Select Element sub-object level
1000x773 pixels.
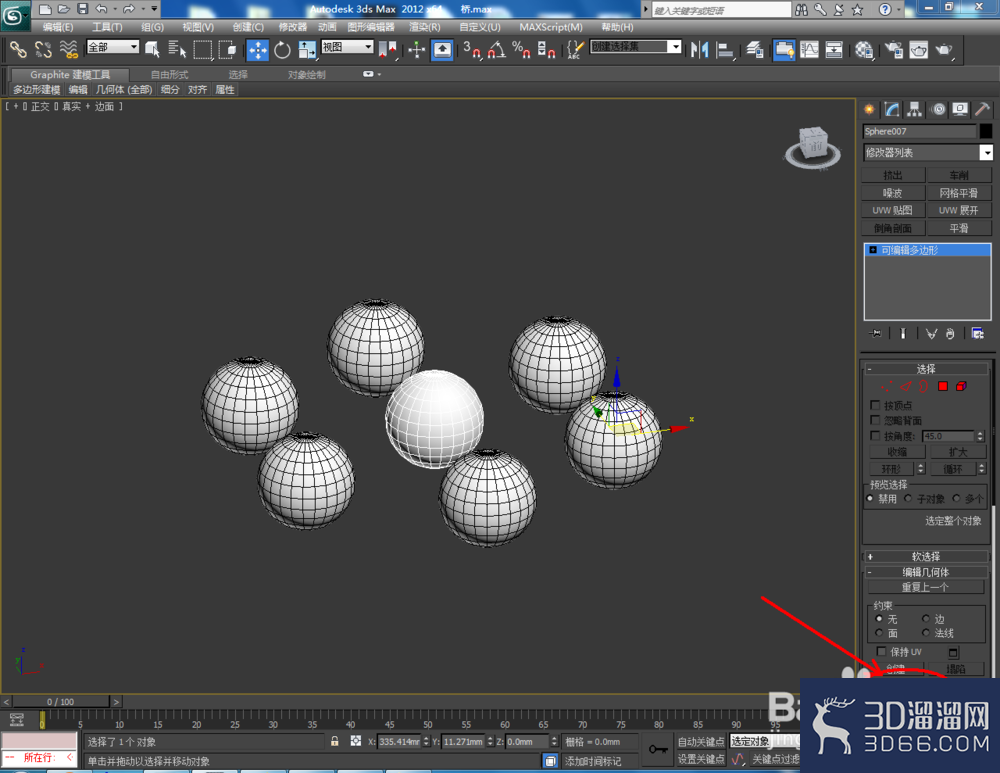click(x=961, y=386)
